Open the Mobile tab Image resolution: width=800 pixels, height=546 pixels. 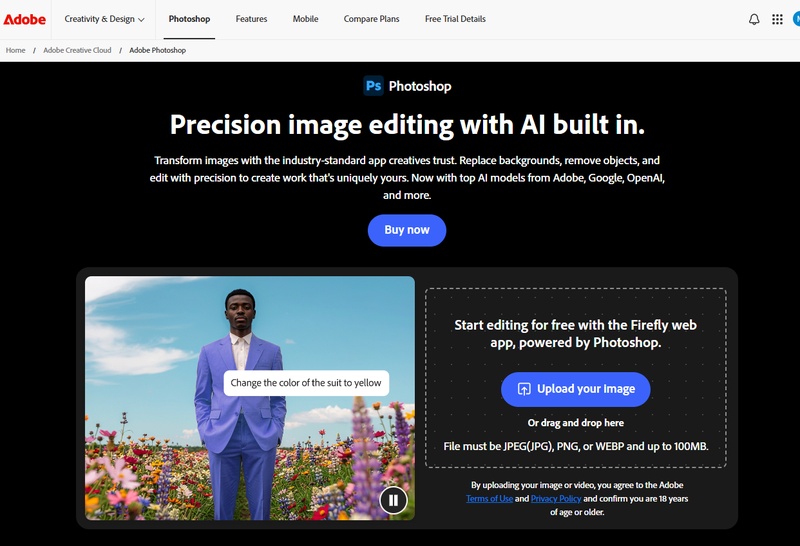tap(305, 19)
